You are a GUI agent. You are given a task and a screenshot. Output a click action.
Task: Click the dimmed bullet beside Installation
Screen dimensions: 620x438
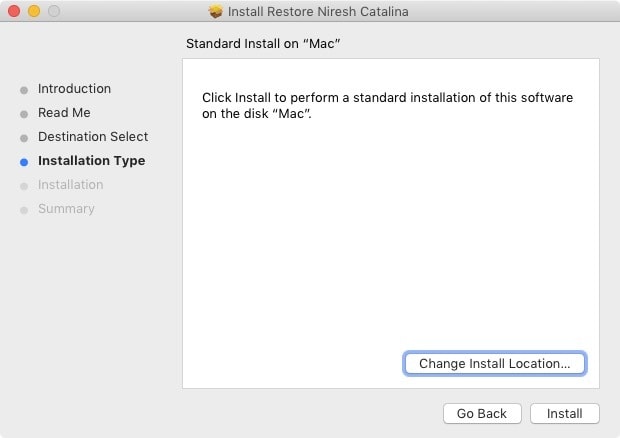coord(24,186)
